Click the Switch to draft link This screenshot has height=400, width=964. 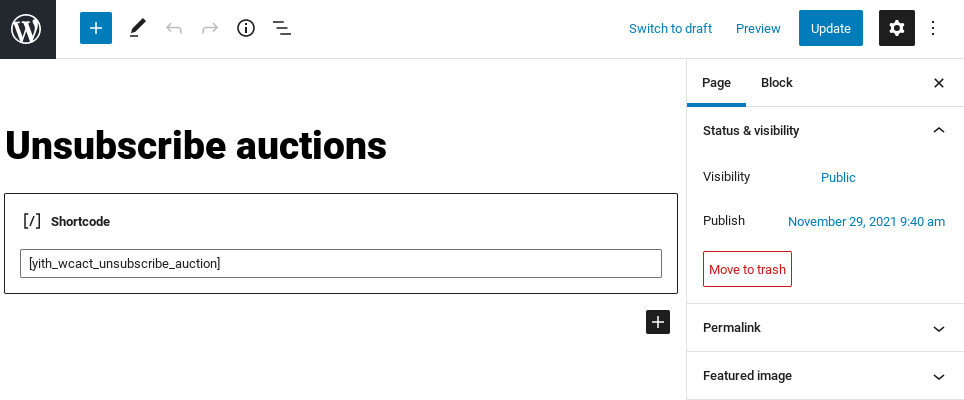[670, 28]
